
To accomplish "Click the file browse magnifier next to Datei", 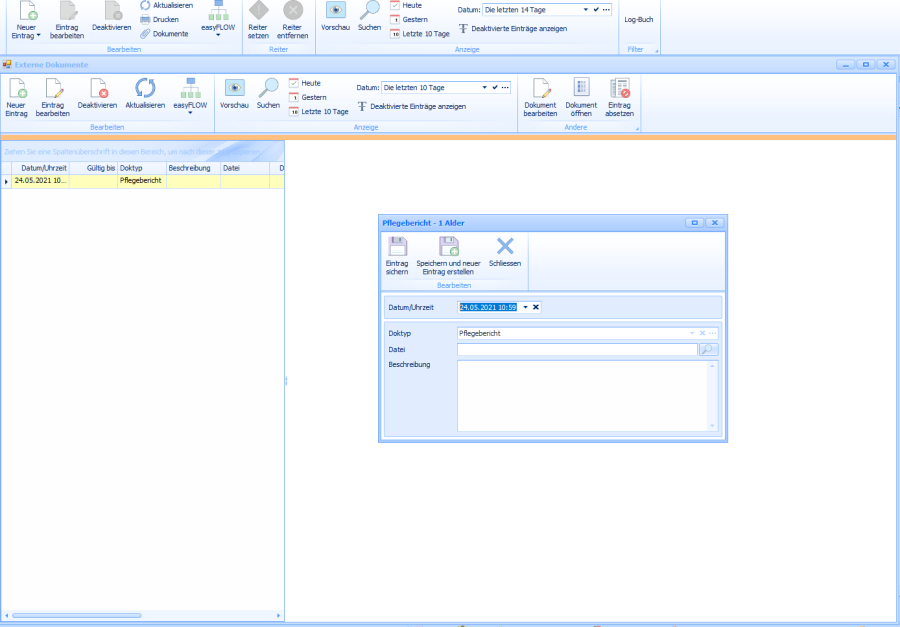I will click(x=708, y=350).
